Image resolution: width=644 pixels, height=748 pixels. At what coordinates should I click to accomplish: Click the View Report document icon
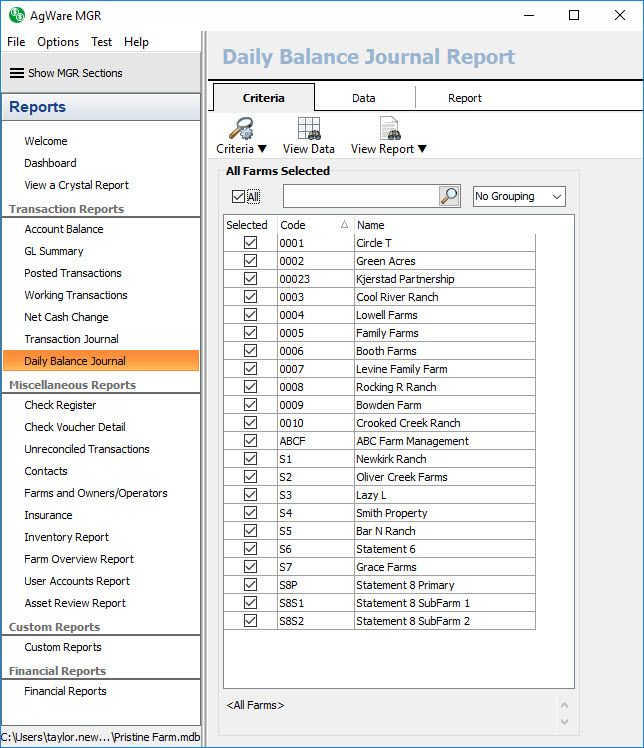pyautogui.click(x=389, y=128)
